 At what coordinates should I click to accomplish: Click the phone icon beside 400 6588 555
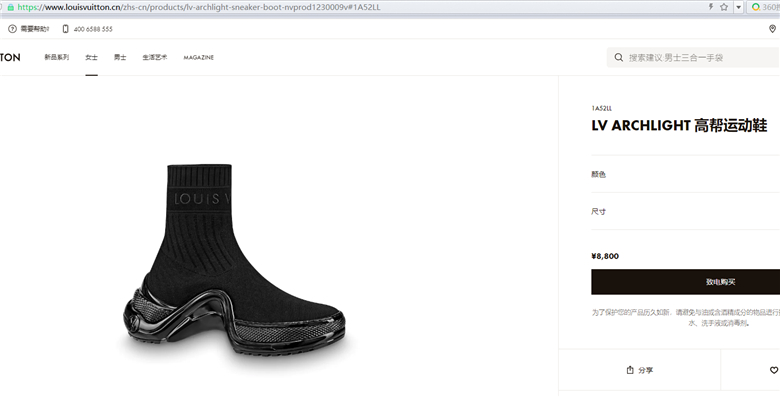tap(65, 29)
